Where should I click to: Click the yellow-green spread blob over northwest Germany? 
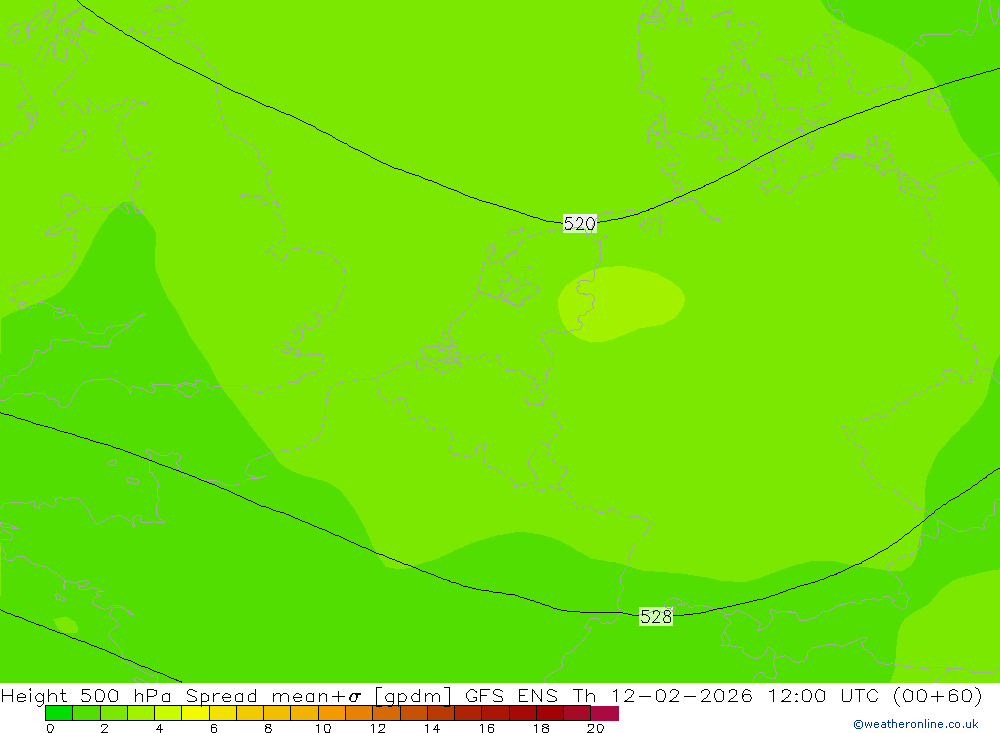coord(621,304)
